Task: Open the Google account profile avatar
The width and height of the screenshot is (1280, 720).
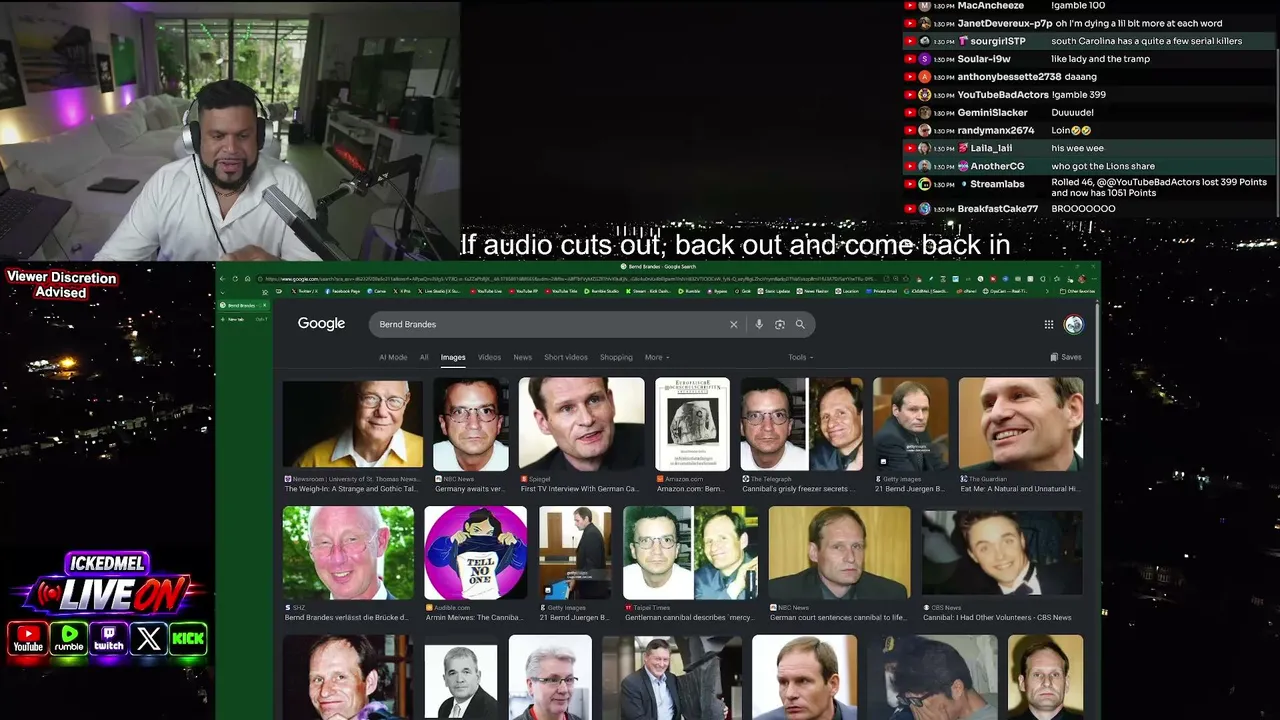Action: click(1074, 324)
